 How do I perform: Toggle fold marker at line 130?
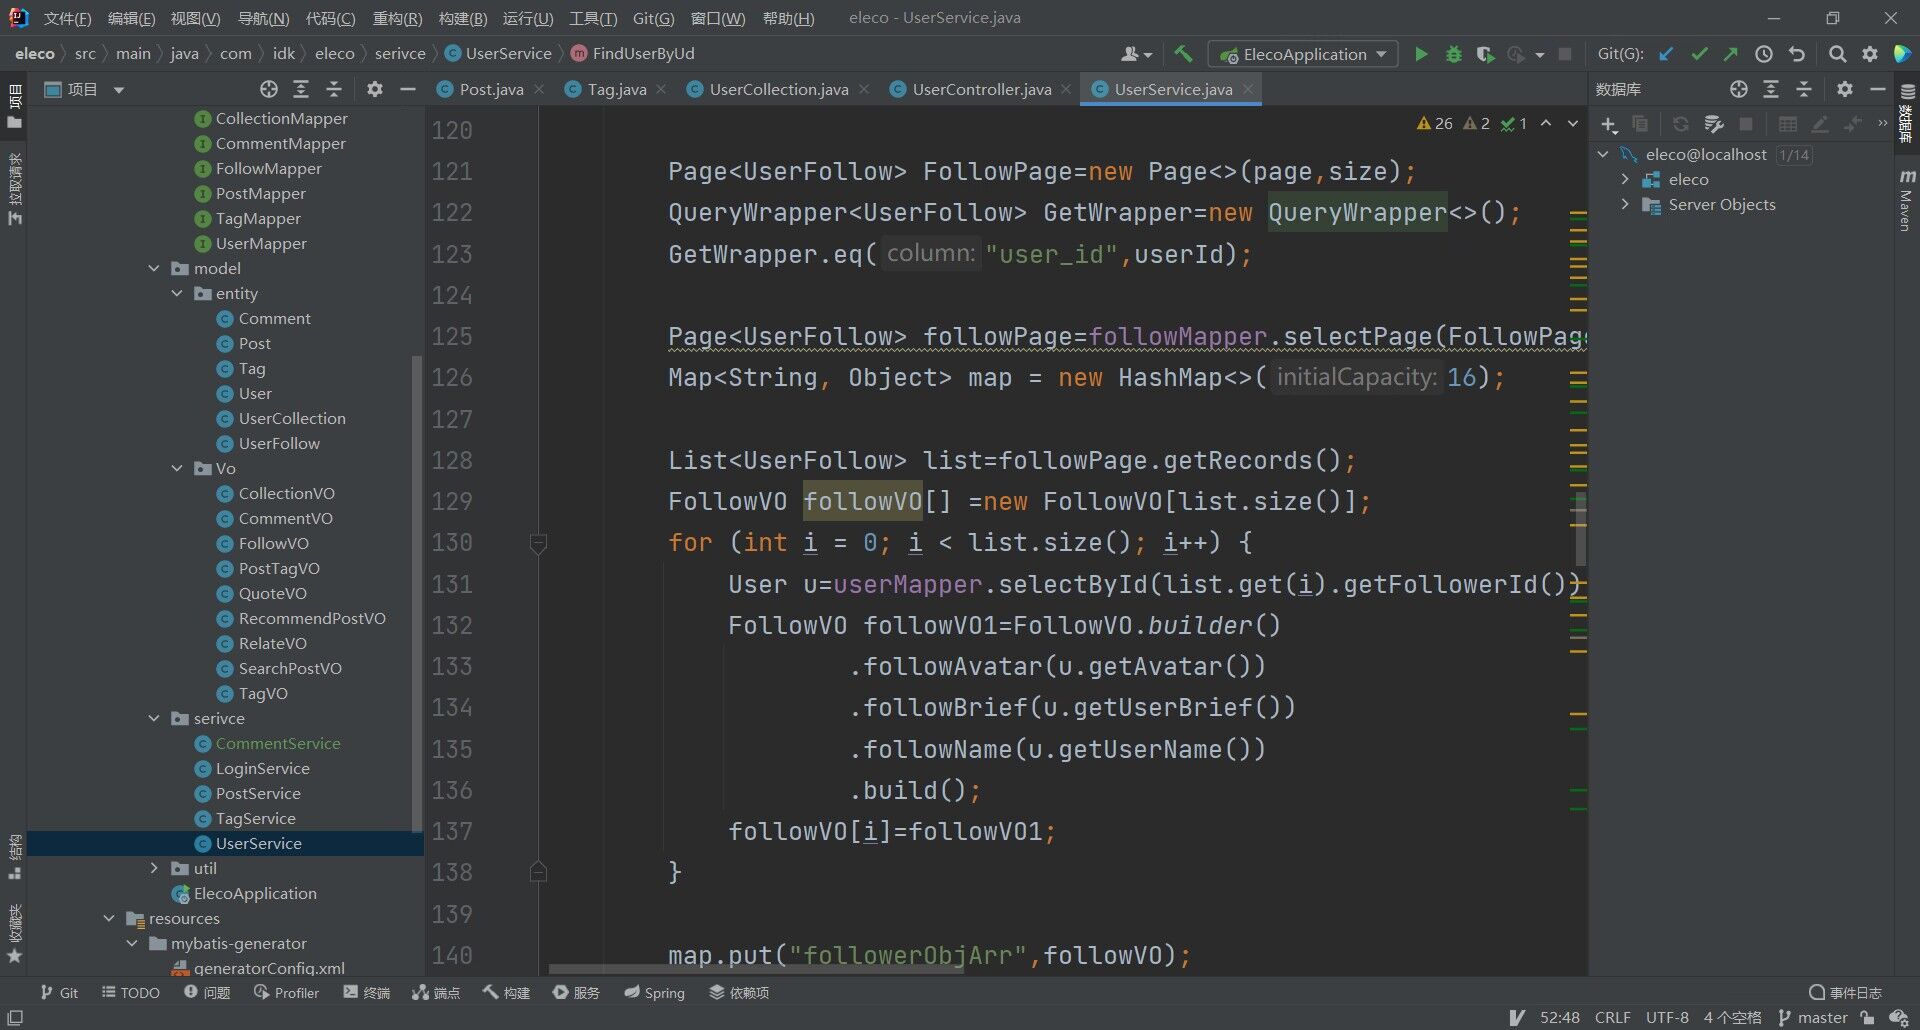coord(538,543)
